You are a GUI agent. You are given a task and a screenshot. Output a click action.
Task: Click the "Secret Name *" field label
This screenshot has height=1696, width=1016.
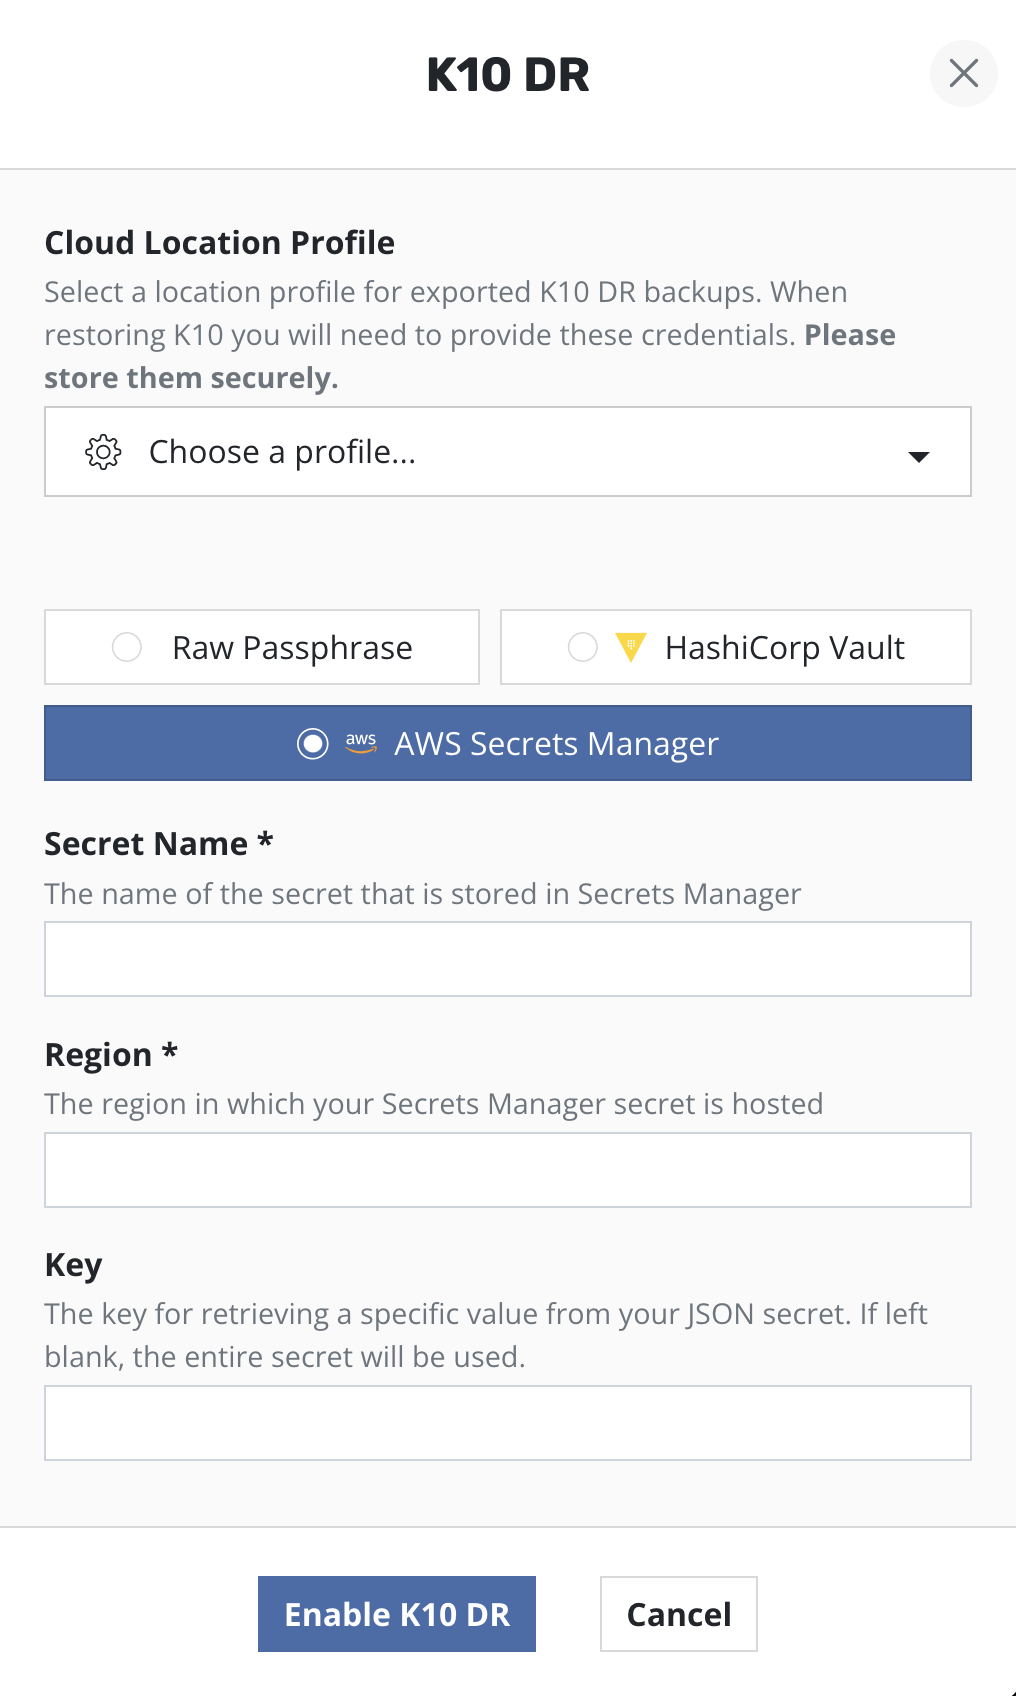click(158, 844)
